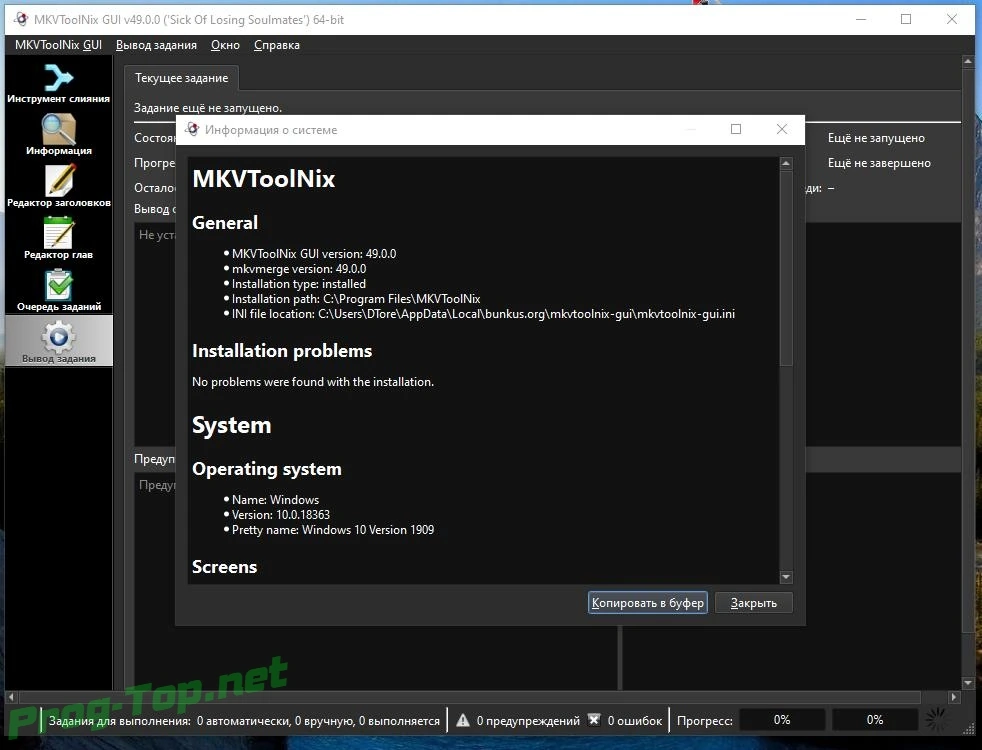Click the MKVToolNix app icon in main title bar
This screenshot has width=982, height=750.
coord(21,19)
